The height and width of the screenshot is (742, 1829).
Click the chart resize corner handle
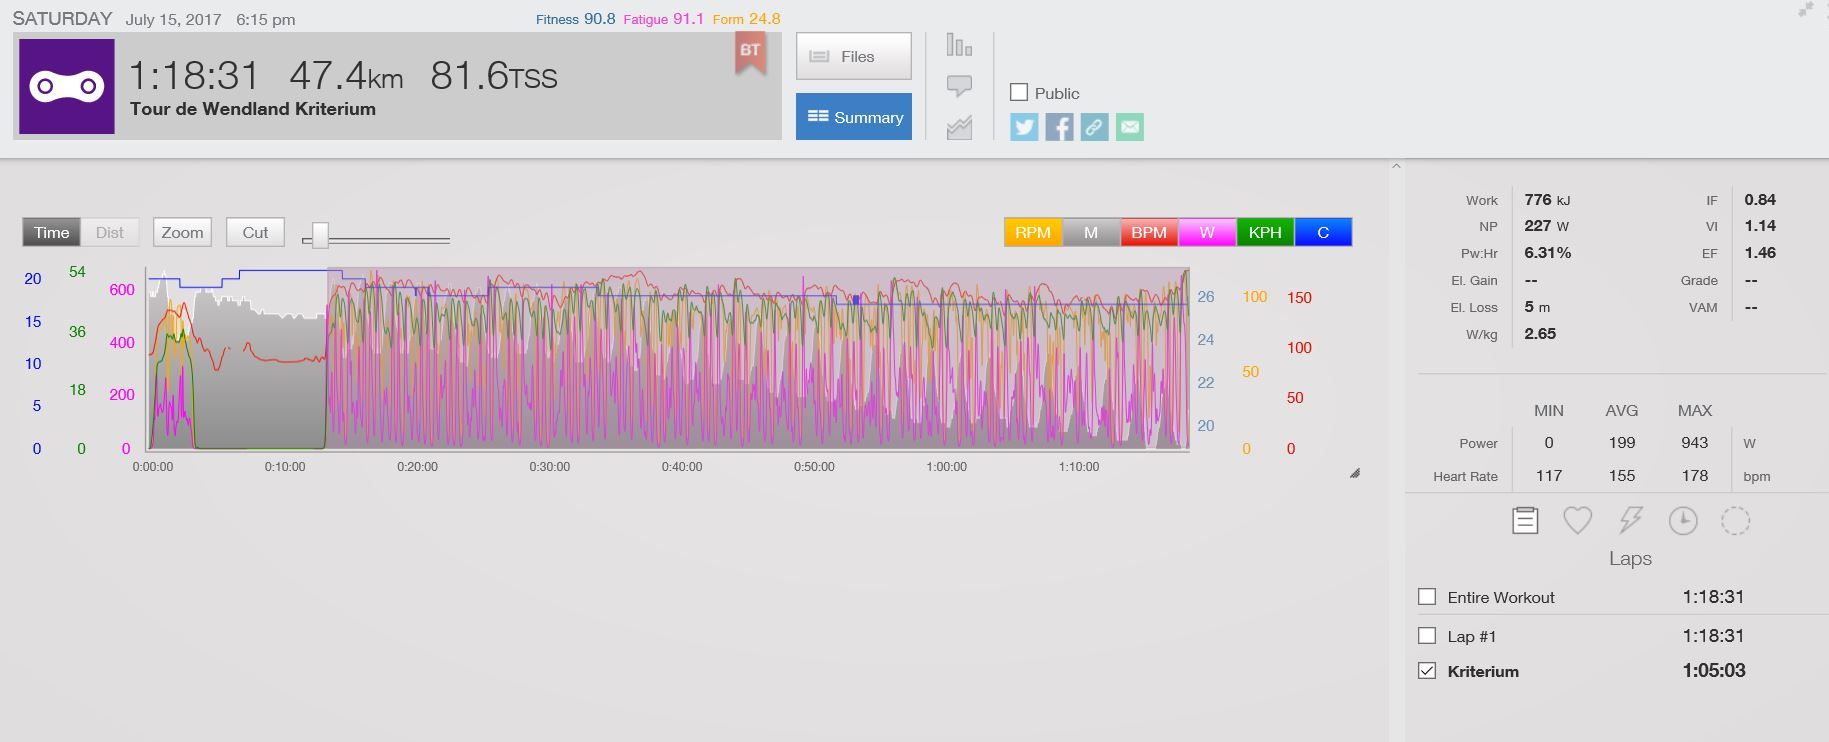coord(1355,474)
